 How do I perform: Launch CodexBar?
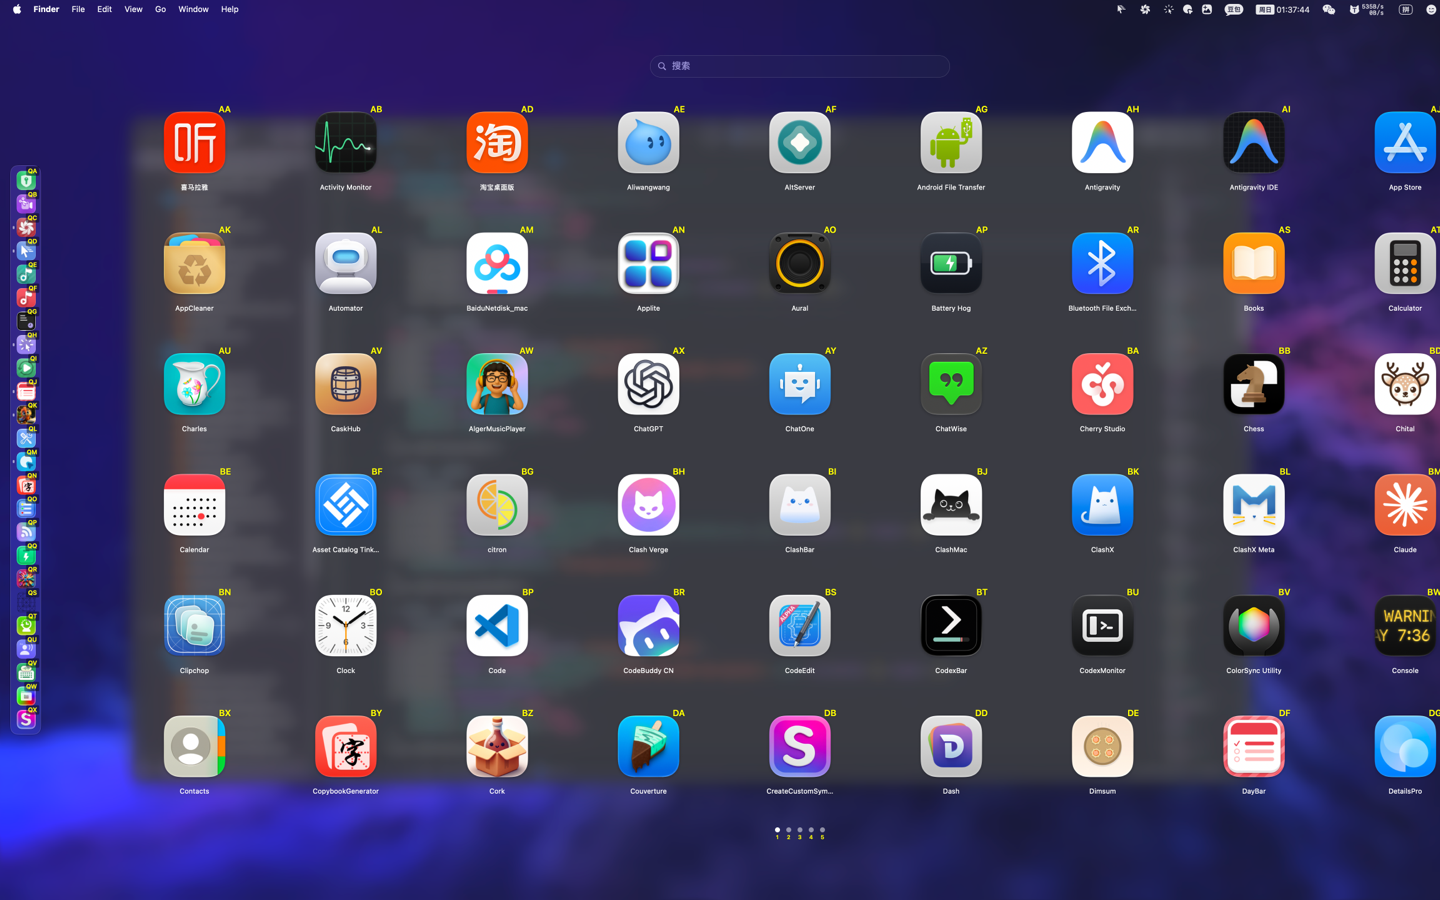(x=951, y=626)
